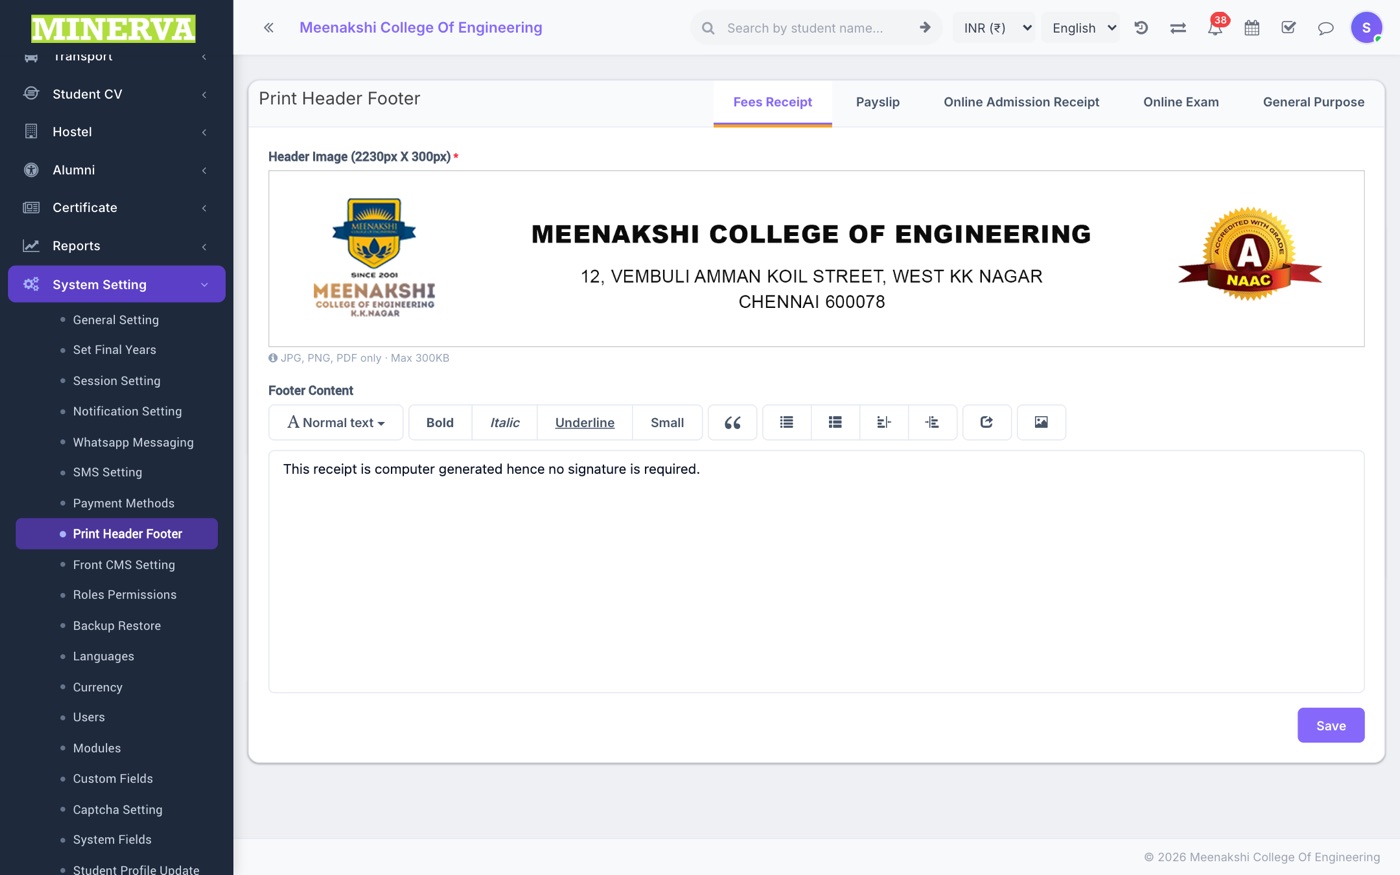The image size is (1400, 875).
Task: Open SMS Setting in sidebar
Action: point(107,472)
